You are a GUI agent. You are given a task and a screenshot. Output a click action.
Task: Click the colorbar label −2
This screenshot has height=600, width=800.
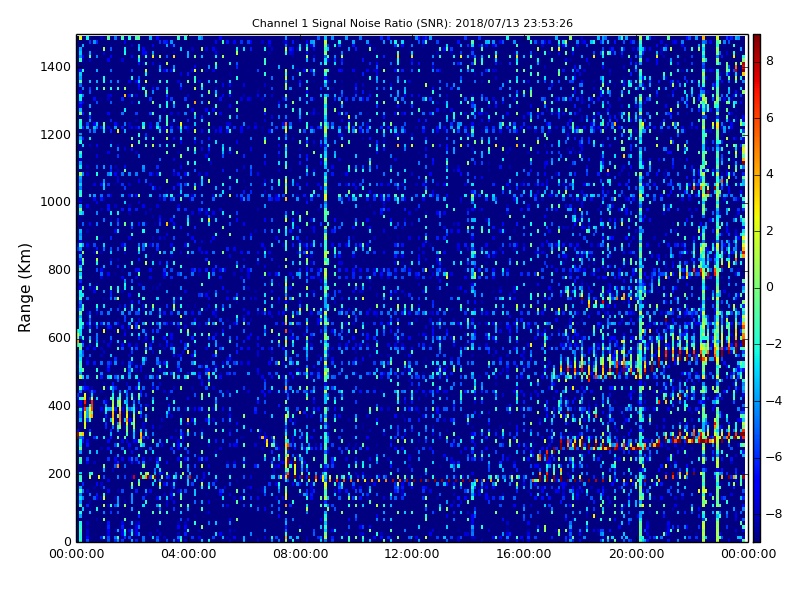coord(774,344)
